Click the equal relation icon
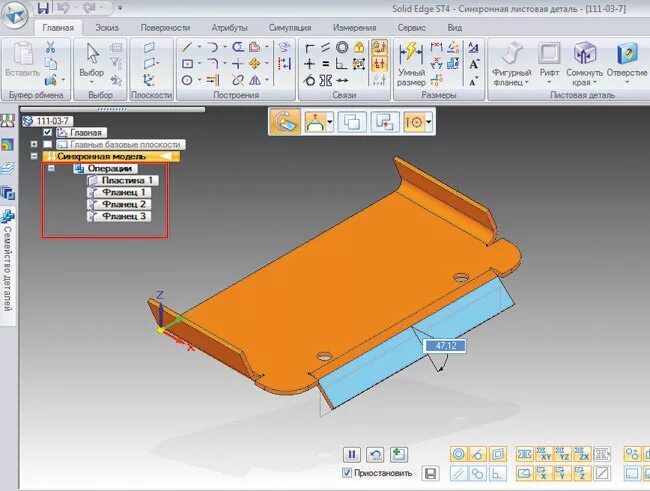 [x=325, y=64]
